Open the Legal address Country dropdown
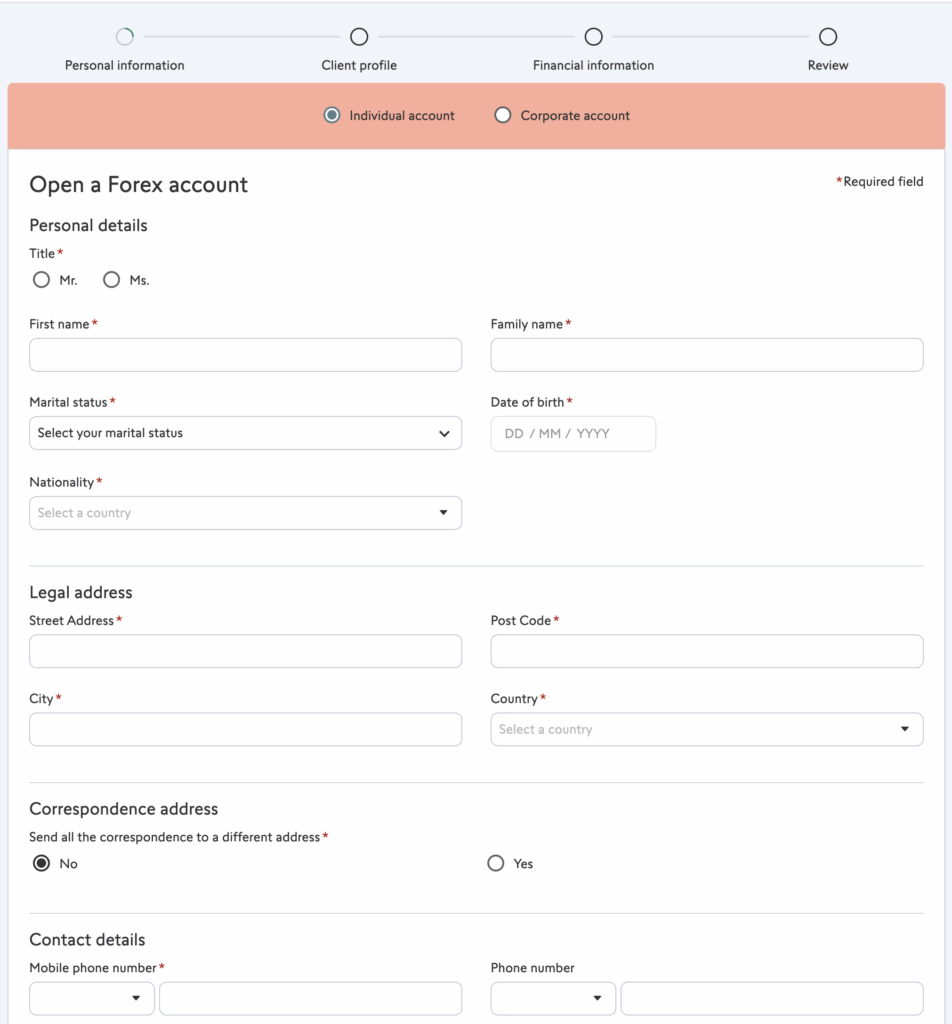This screenshot has height=1024, width=952. (x=706, y=729)
